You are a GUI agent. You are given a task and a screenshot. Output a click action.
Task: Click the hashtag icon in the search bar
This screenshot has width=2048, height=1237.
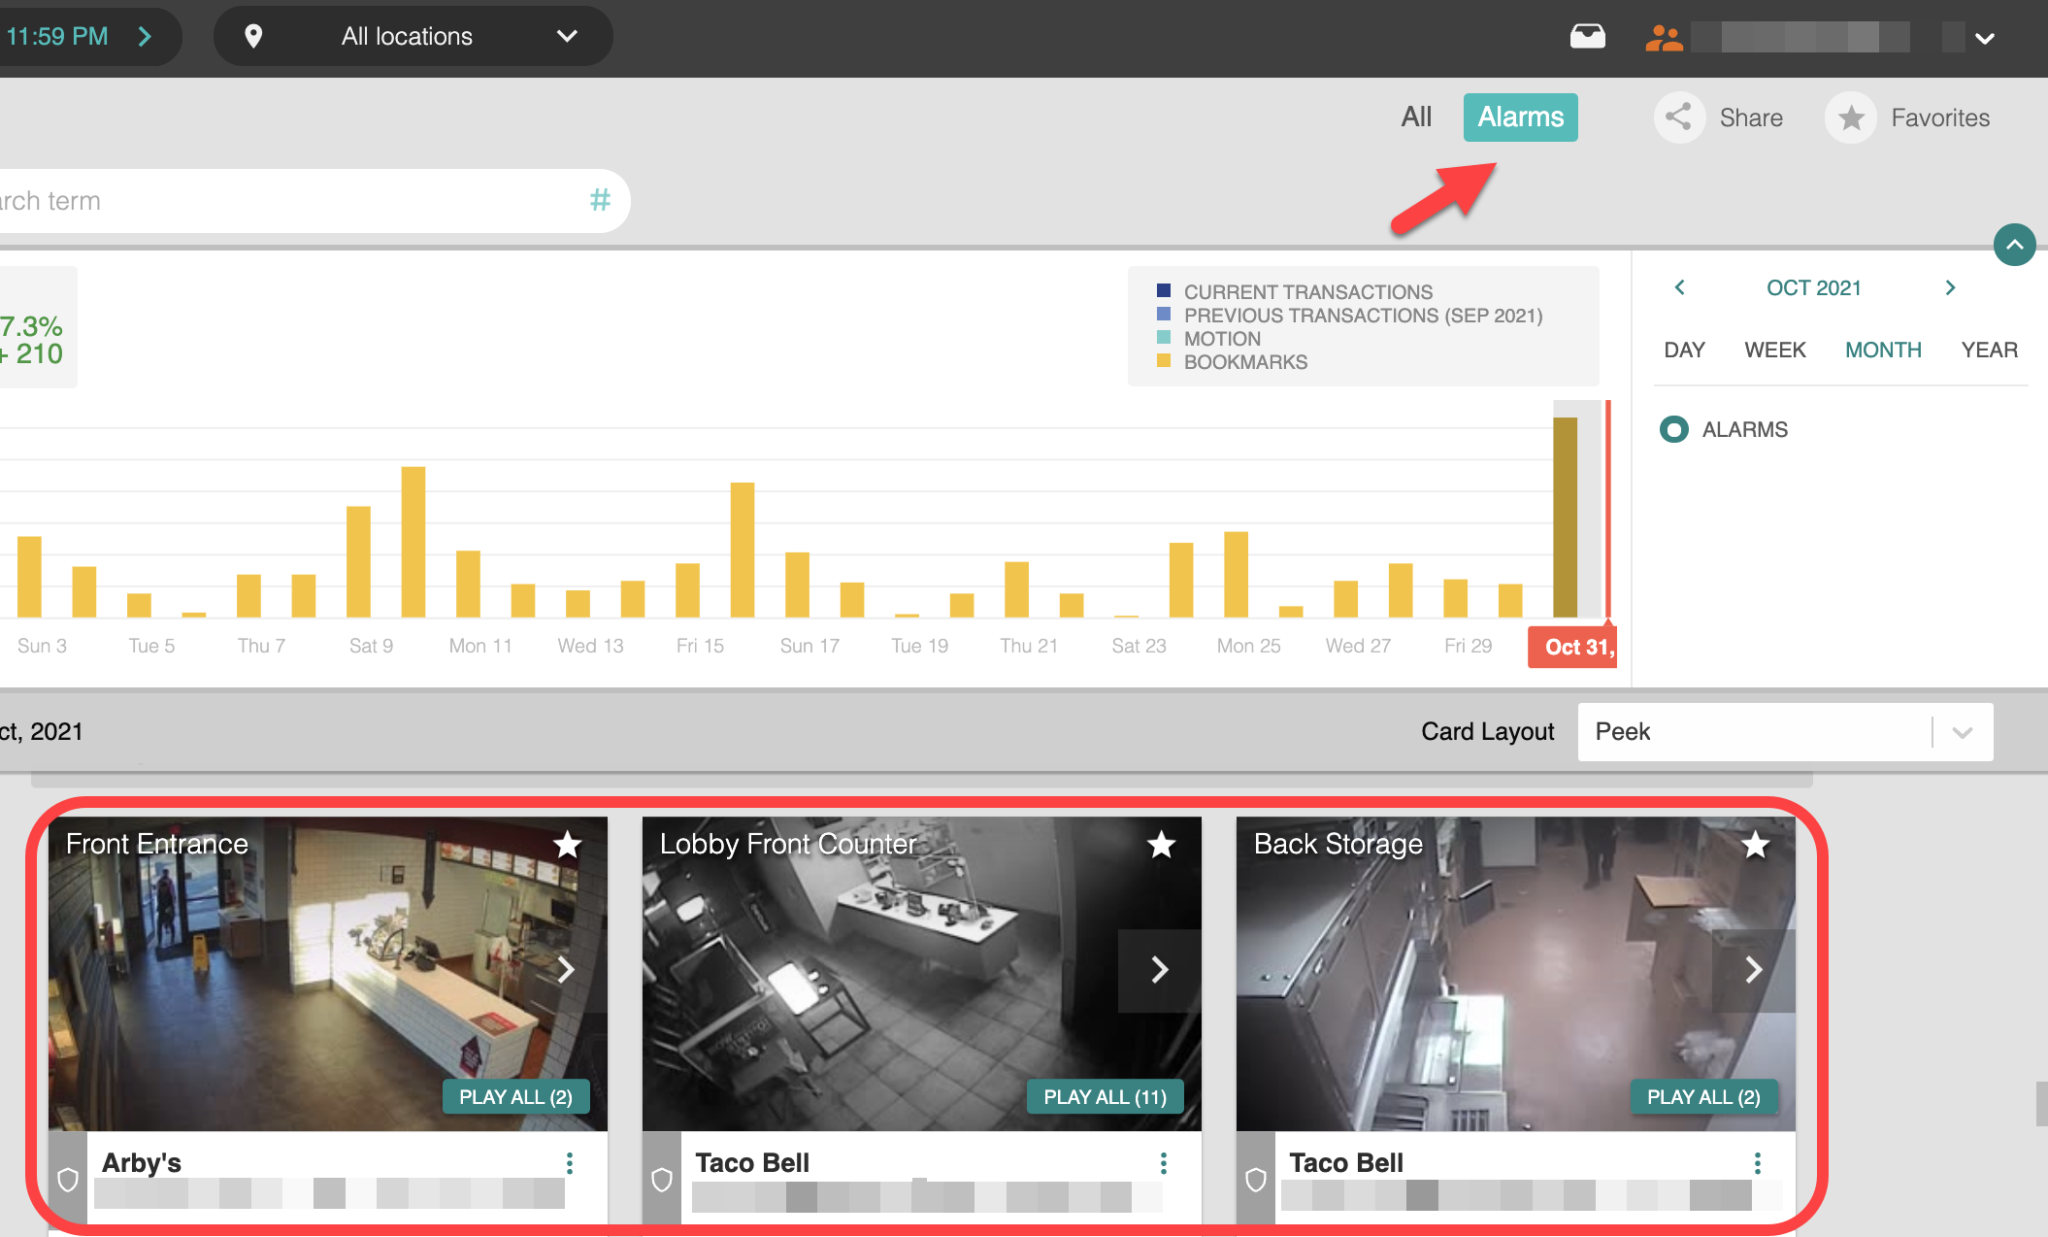(599, 200)
